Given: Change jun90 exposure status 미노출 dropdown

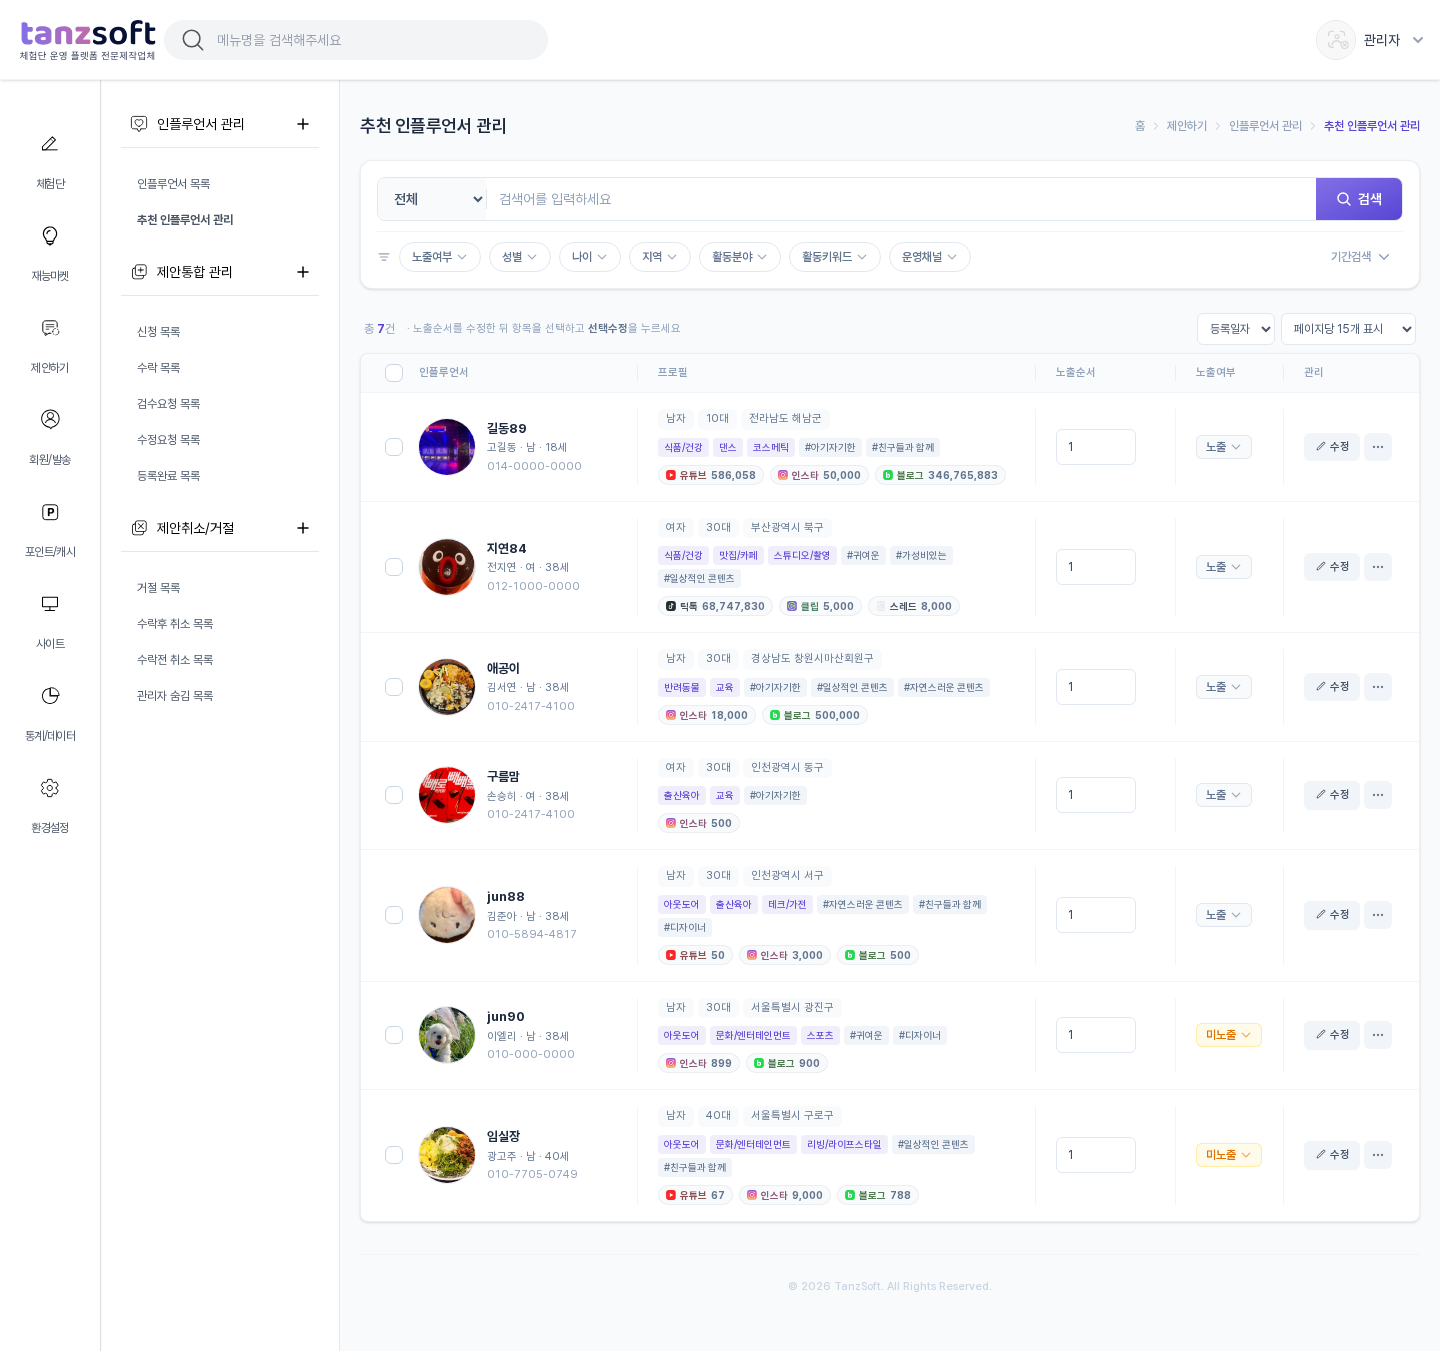Looking at the screenshot, I should [1229, 1035].
